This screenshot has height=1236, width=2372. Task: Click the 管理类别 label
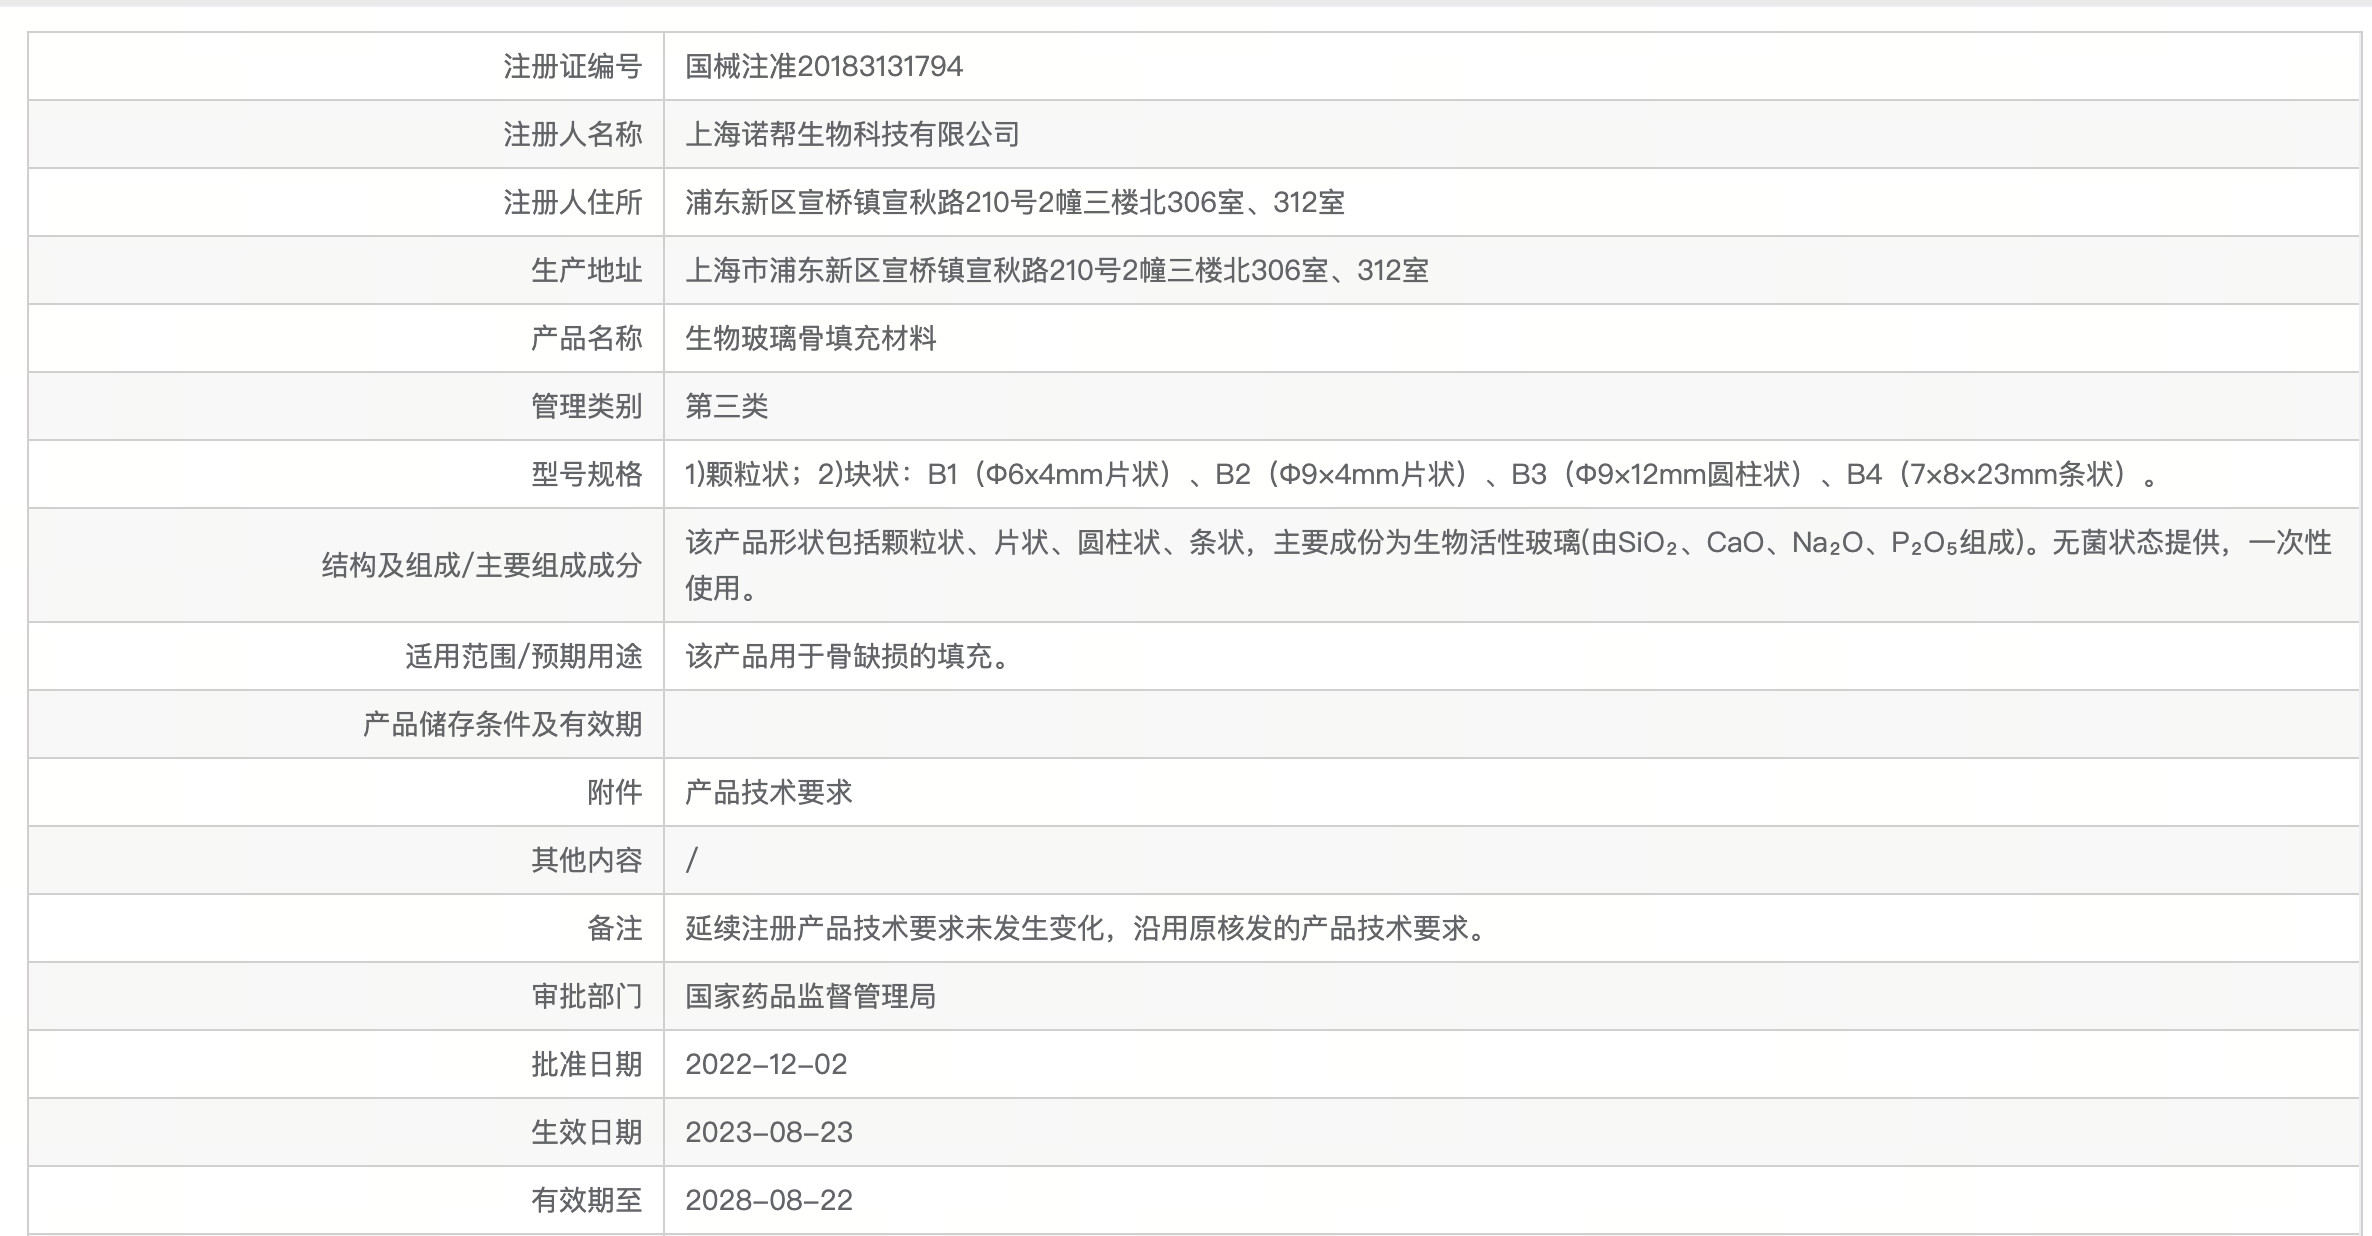[x=586, y=407]
